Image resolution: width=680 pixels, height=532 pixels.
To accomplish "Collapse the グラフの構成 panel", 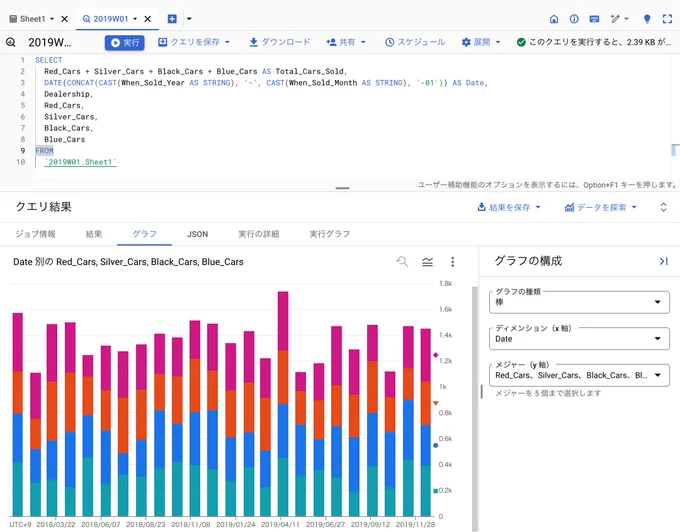I will point(664,261).
